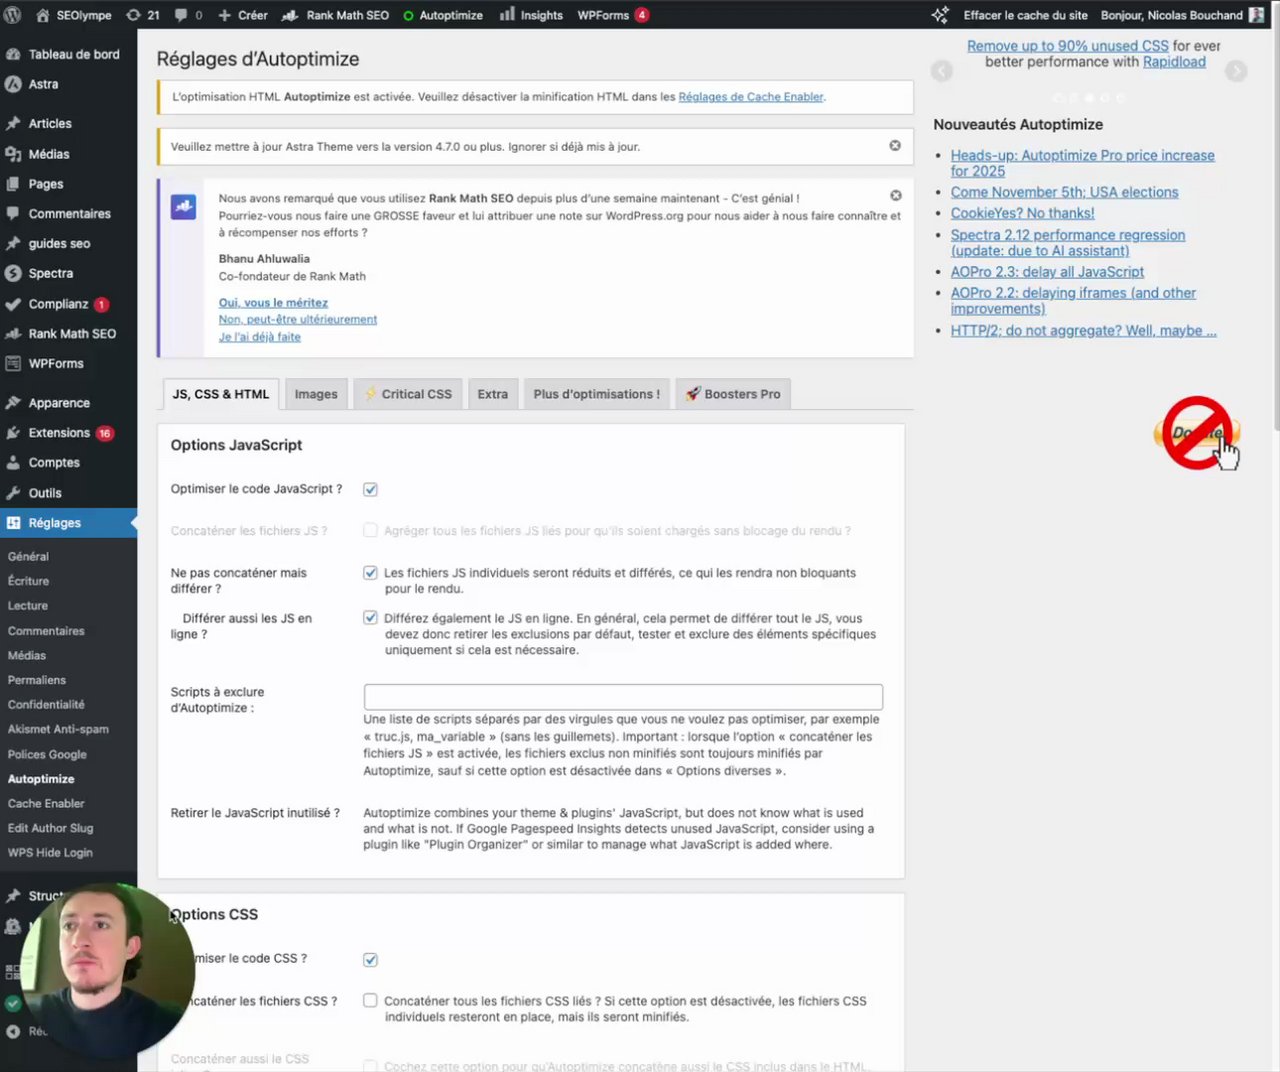Screen dimensions: 1280x1072
Task: Open the Créer new content menu
Action: (242, 15)
